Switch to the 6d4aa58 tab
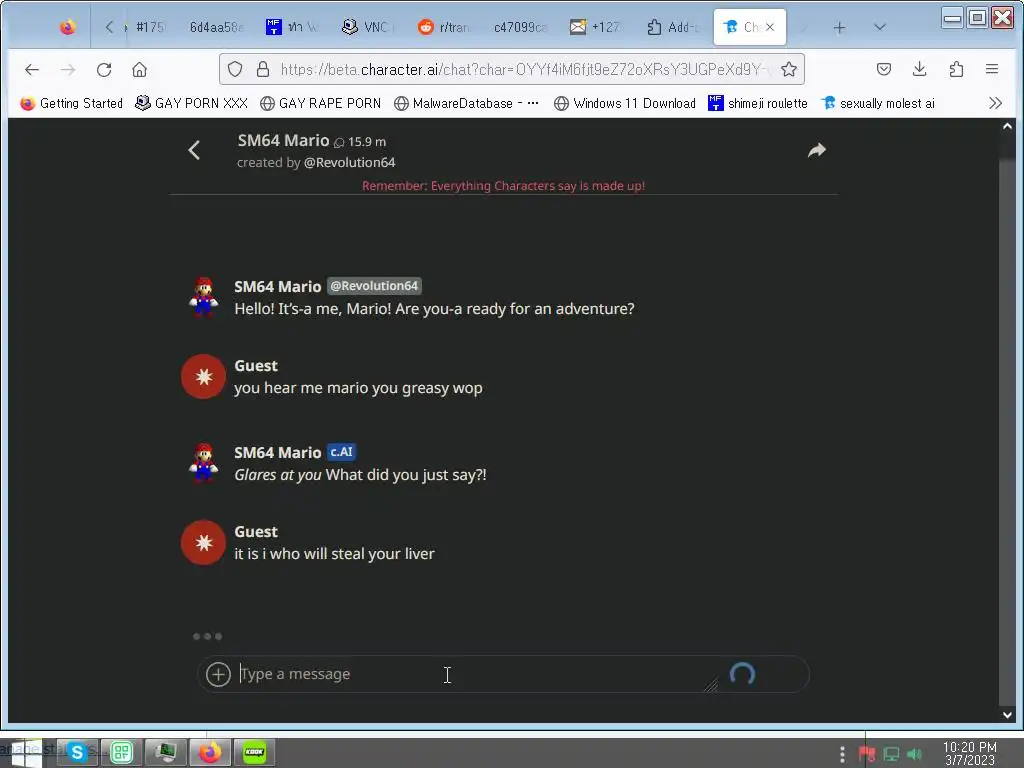This screenshot has height=768, width=1024. coord(216,27)
